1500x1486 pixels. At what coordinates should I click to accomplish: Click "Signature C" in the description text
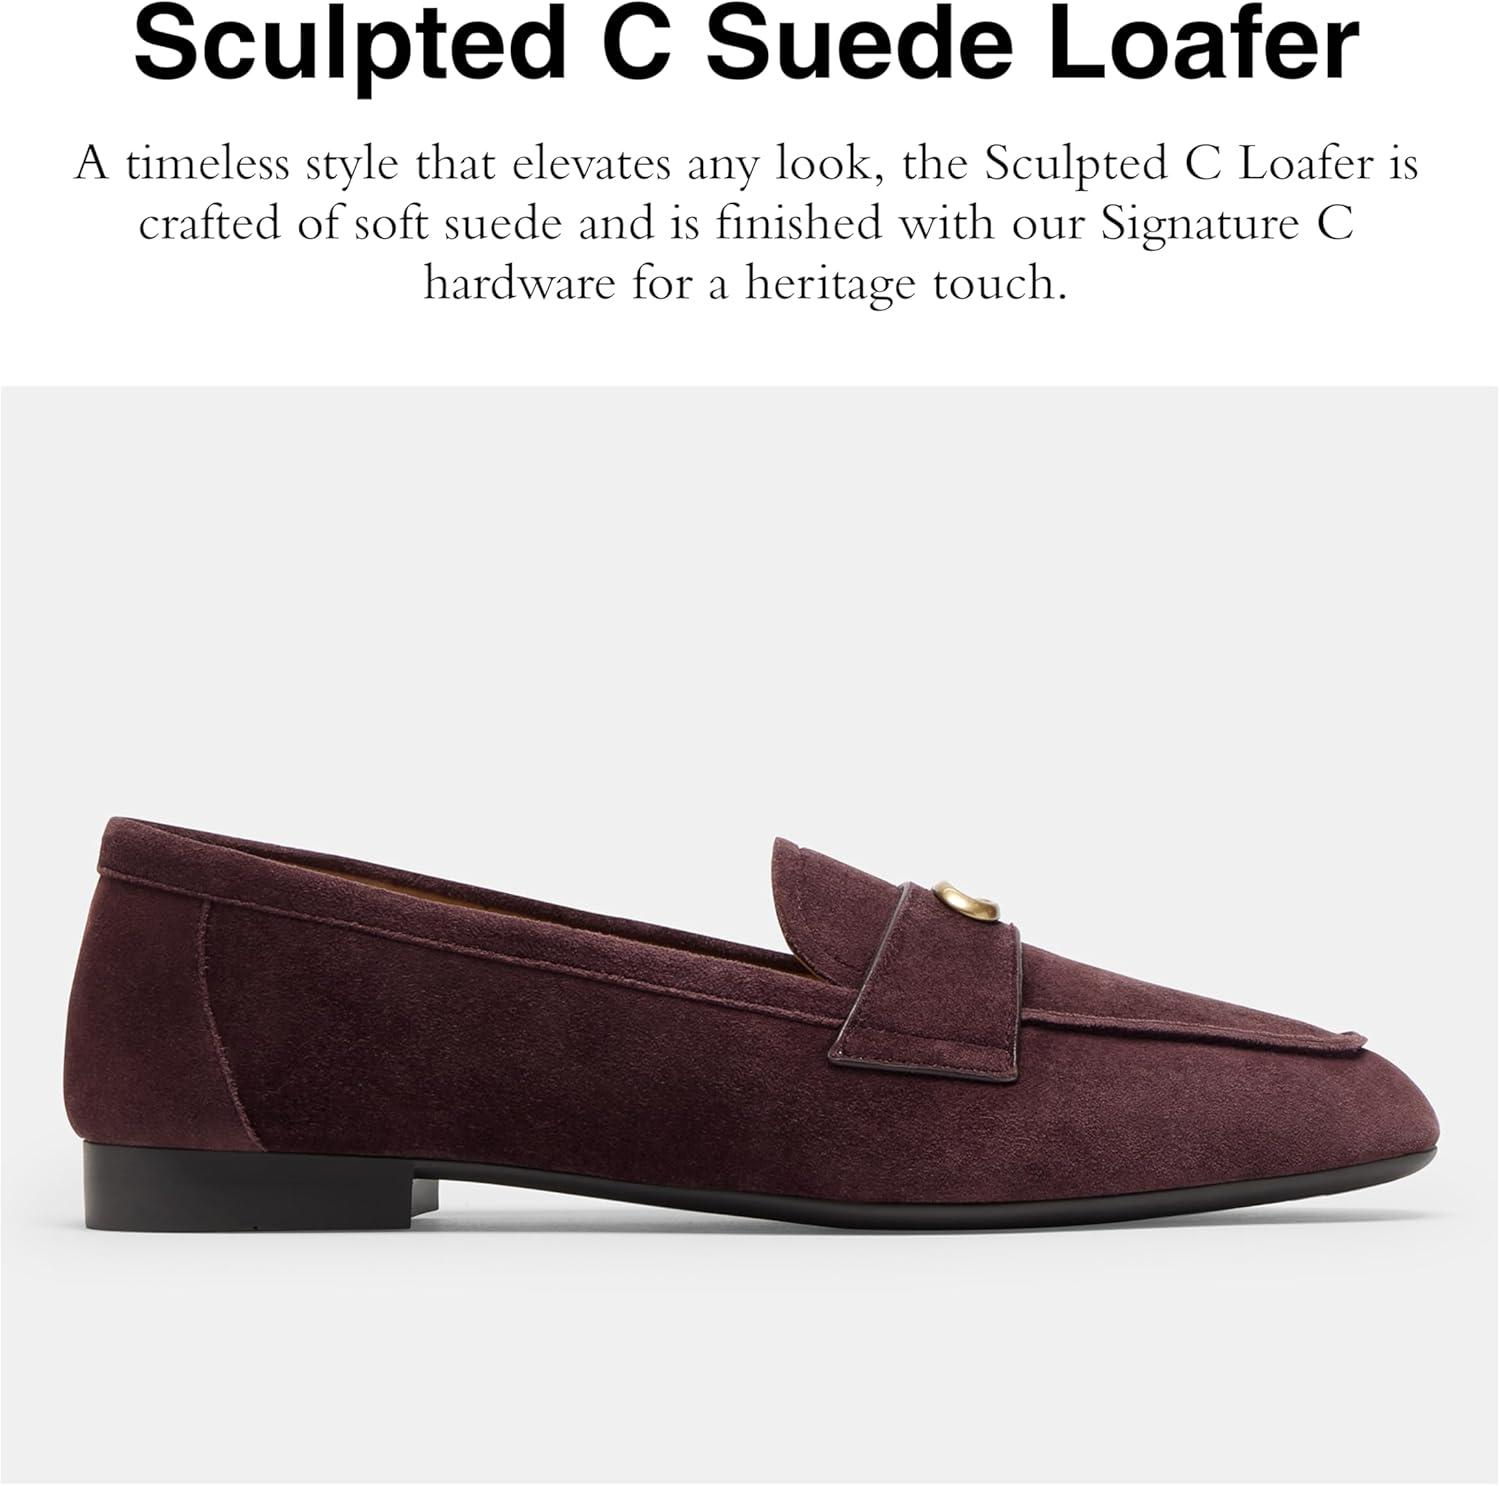1228,224
